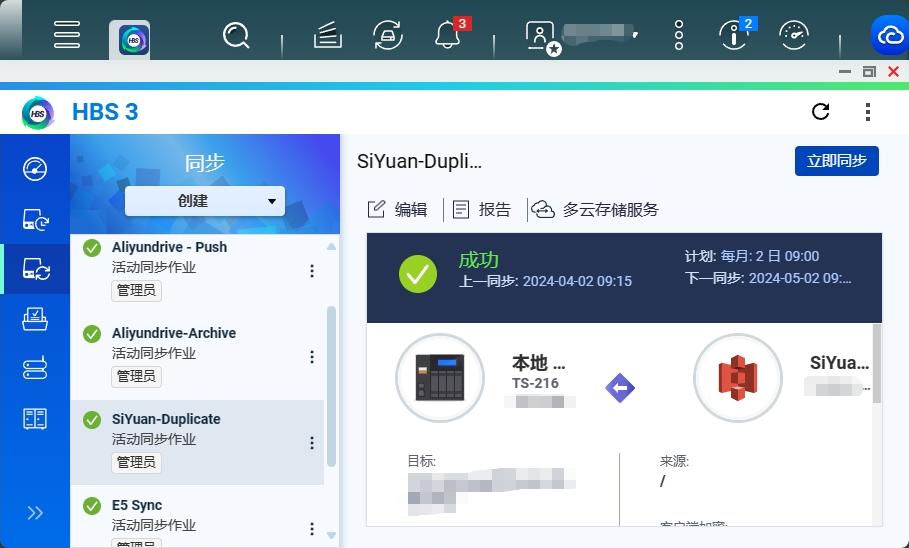Click the 成功 status text
Image resolution: width=909 pixels, height=548 pixels.
coord(478,260)
